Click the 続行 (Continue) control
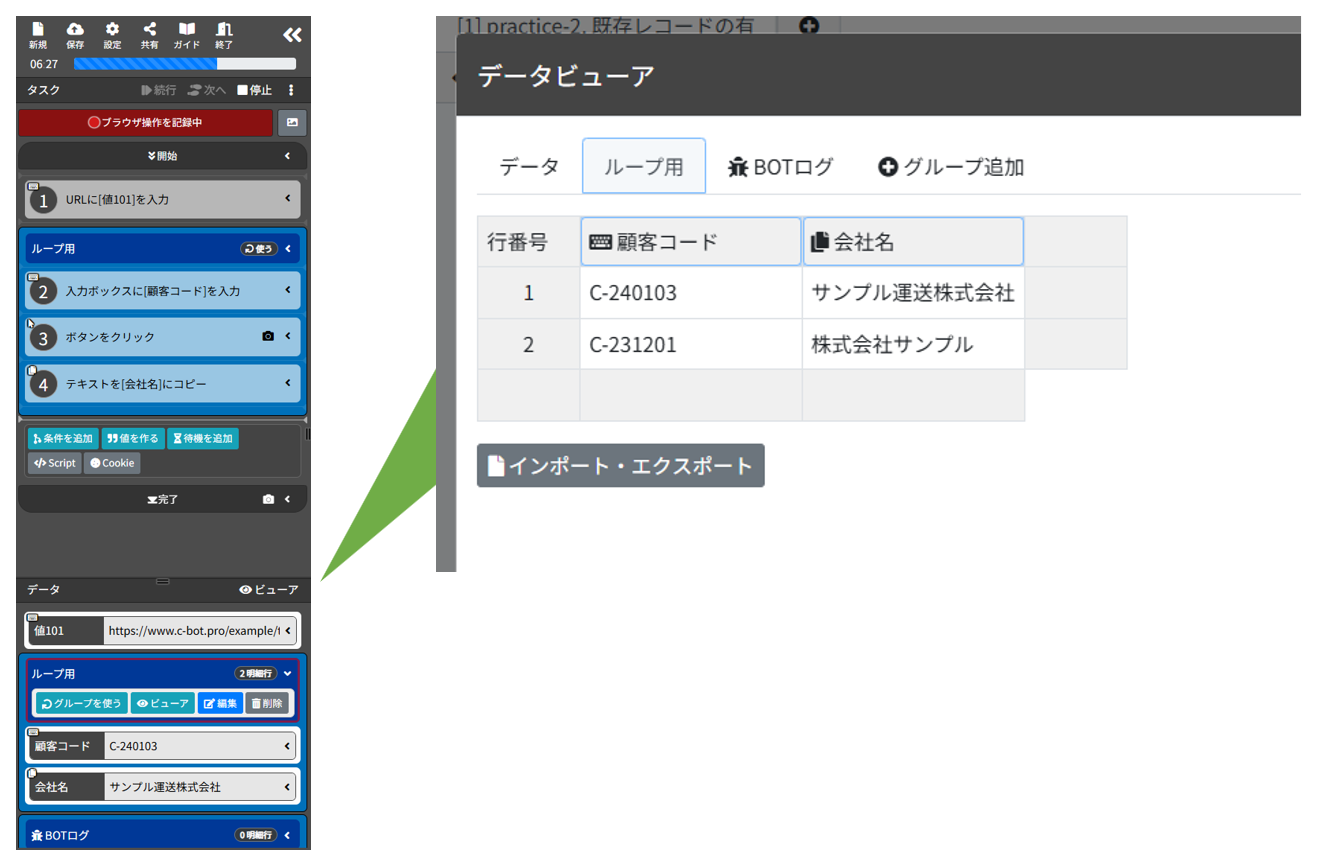1317x863 pixels. tap(158, 90)
